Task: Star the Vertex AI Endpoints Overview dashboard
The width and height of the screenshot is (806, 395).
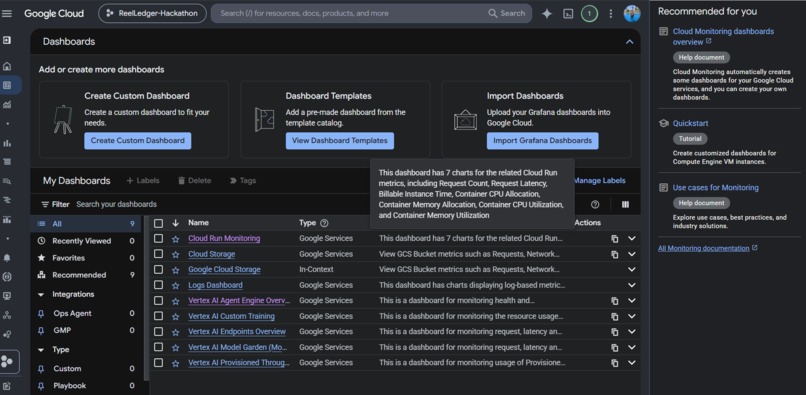Action: click(175, 332)
